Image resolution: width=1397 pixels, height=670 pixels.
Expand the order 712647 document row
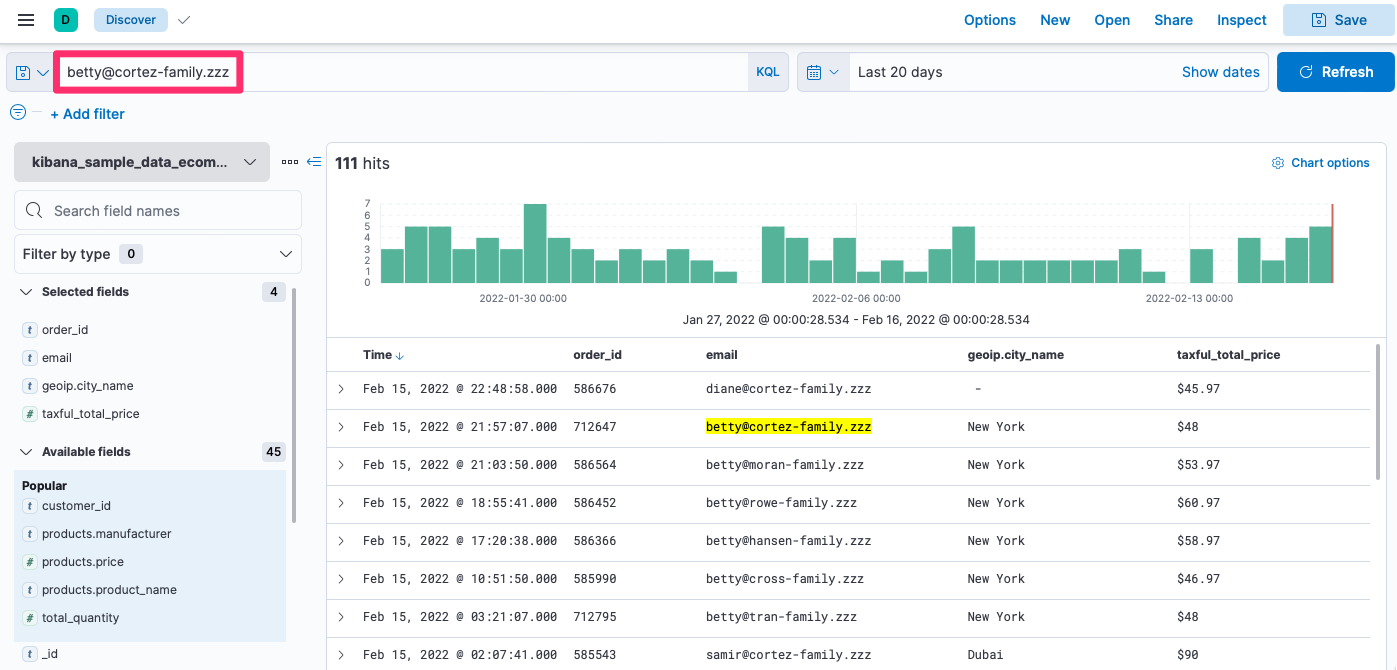(x=341, y=427)
